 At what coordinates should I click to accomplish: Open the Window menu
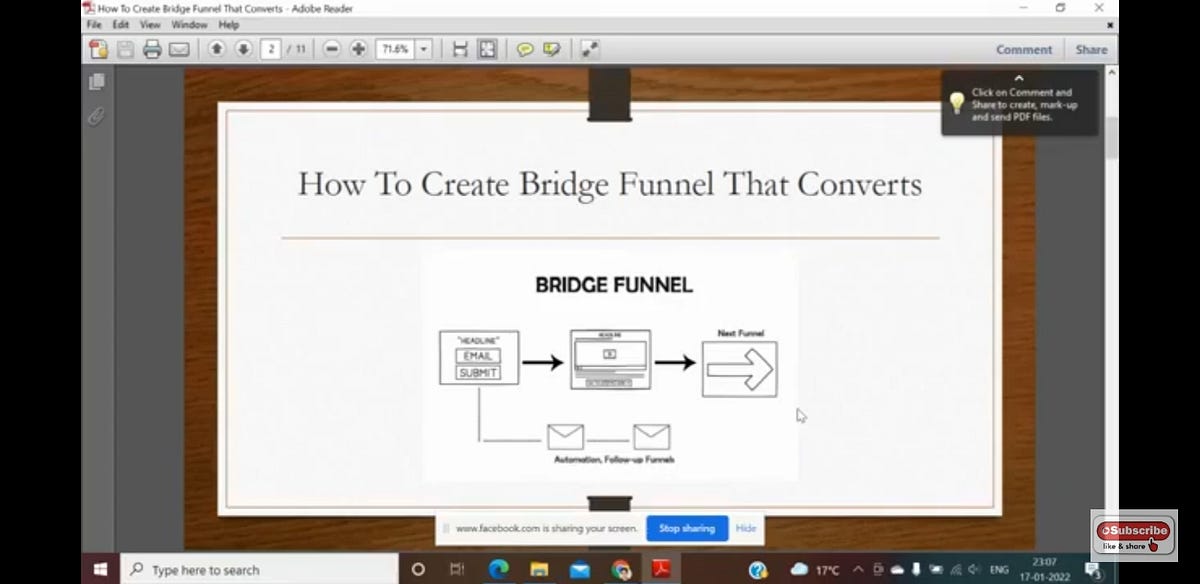[x=189, y=24]
